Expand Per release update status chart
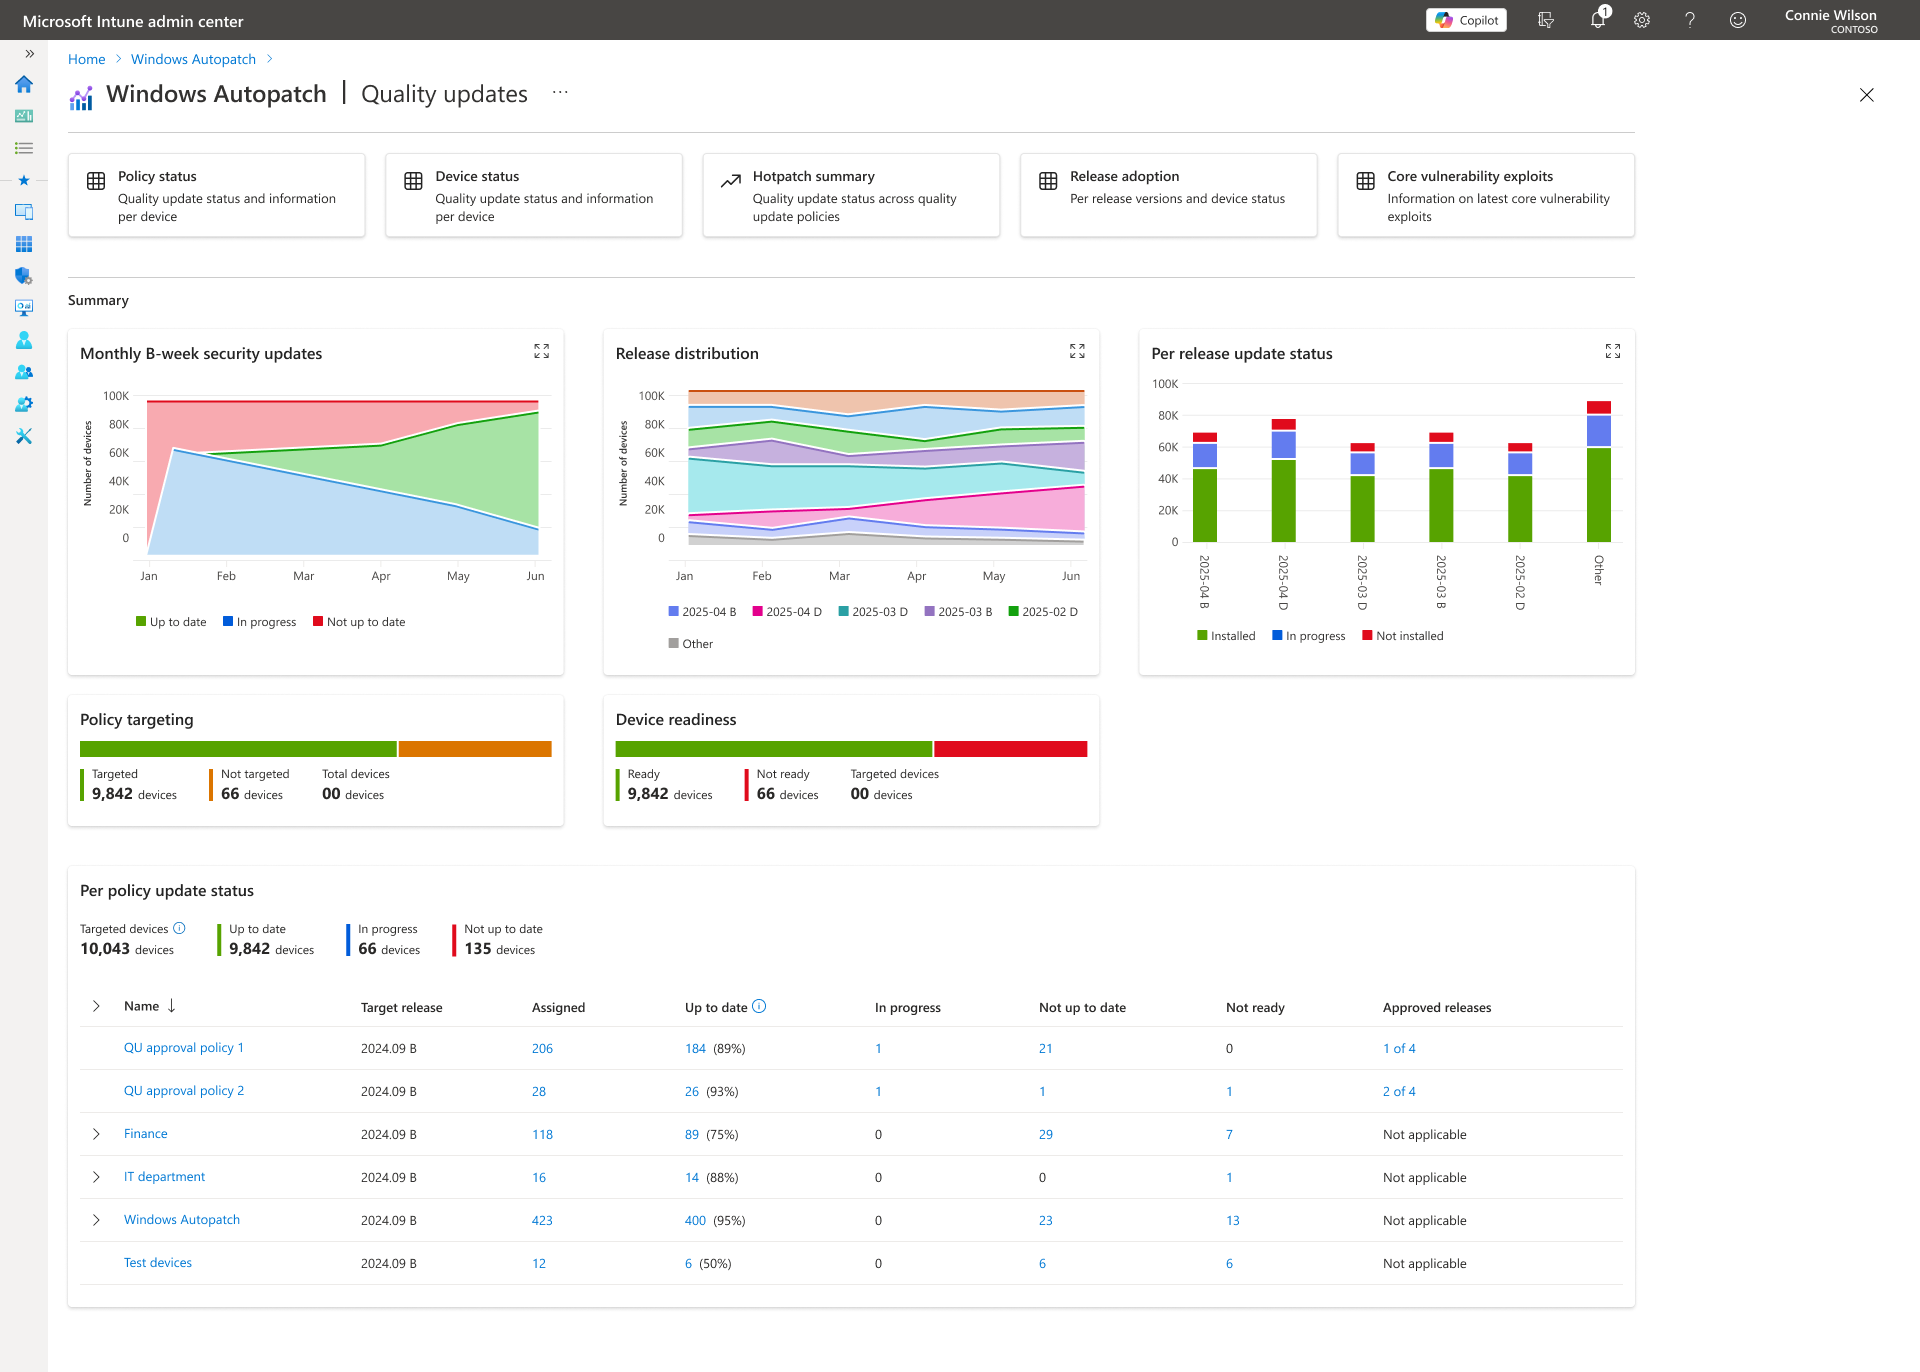 click(x=1613, y=351)
